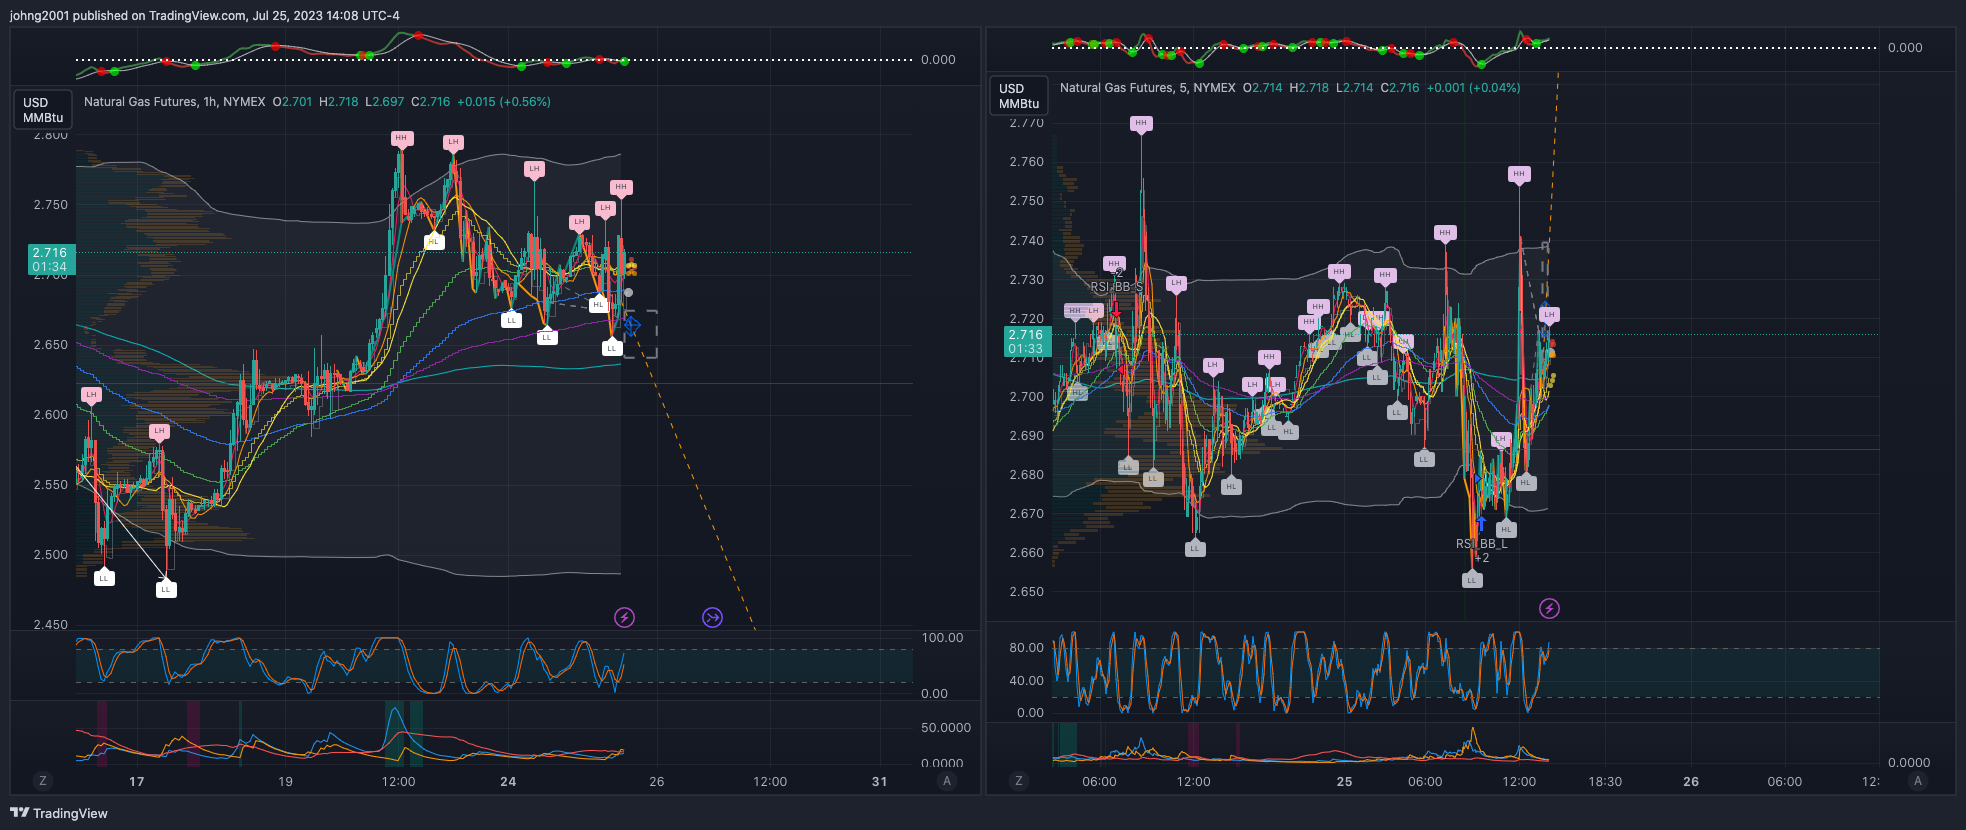Click the purple lightning icon in left chart

[624, 617]
